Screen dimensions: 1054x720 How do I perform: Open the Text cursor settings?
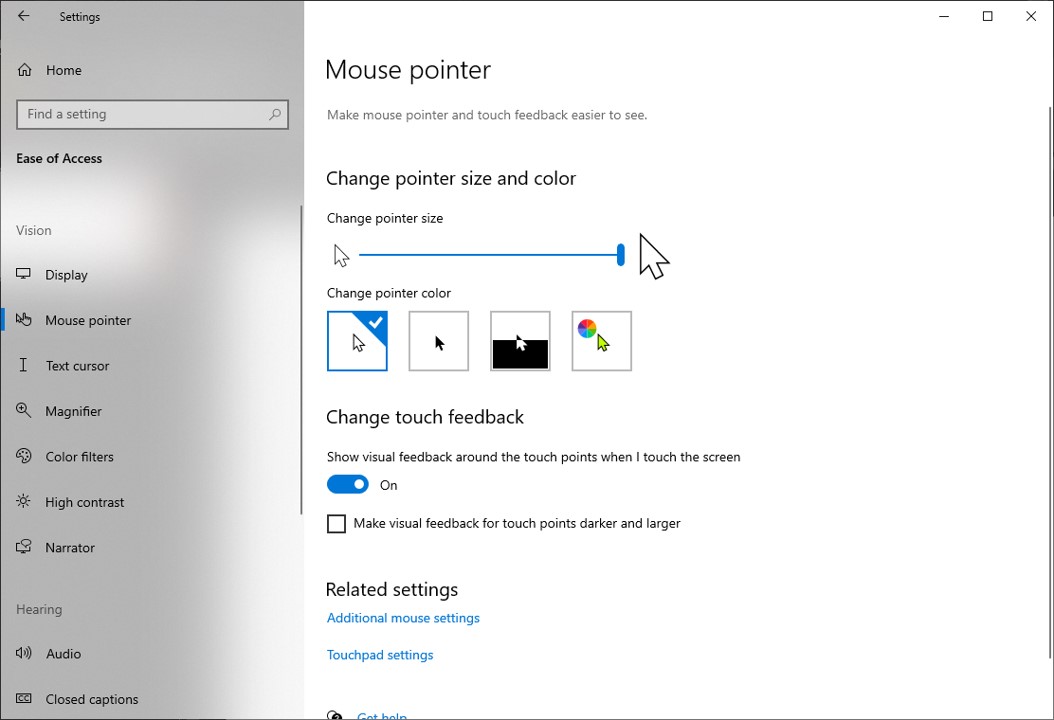(77, 366)
